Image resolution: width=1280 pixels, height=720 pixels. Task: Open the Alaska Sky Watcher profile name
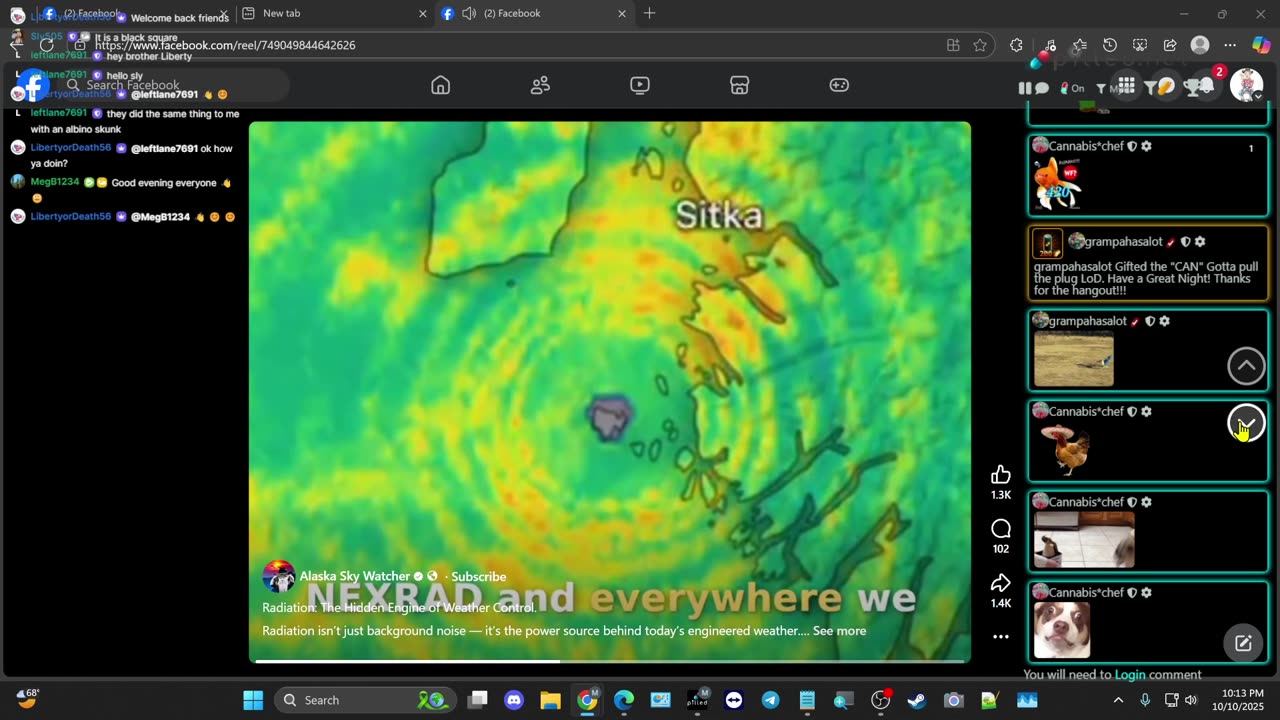click(355, 577)
